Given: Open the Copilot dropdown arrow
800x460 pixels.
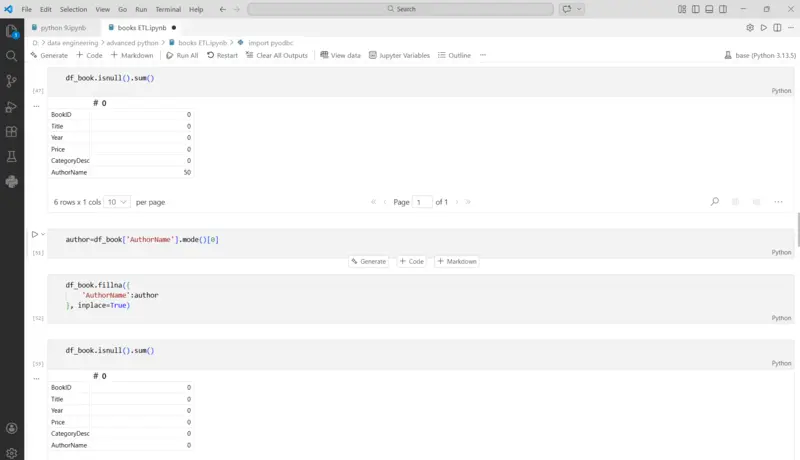Looking at the screenshot, I should [579, 9].
